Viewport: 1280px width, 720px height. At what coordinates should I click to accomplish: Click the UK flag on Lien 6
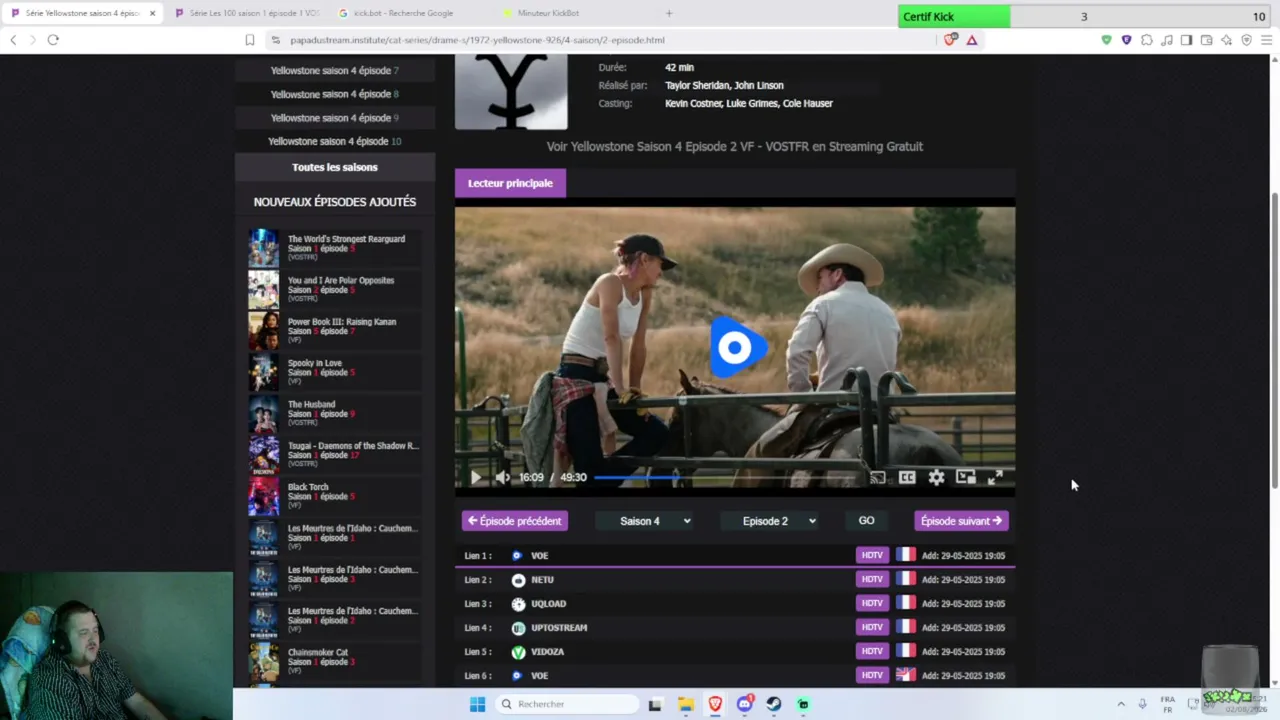pos(905,675)
